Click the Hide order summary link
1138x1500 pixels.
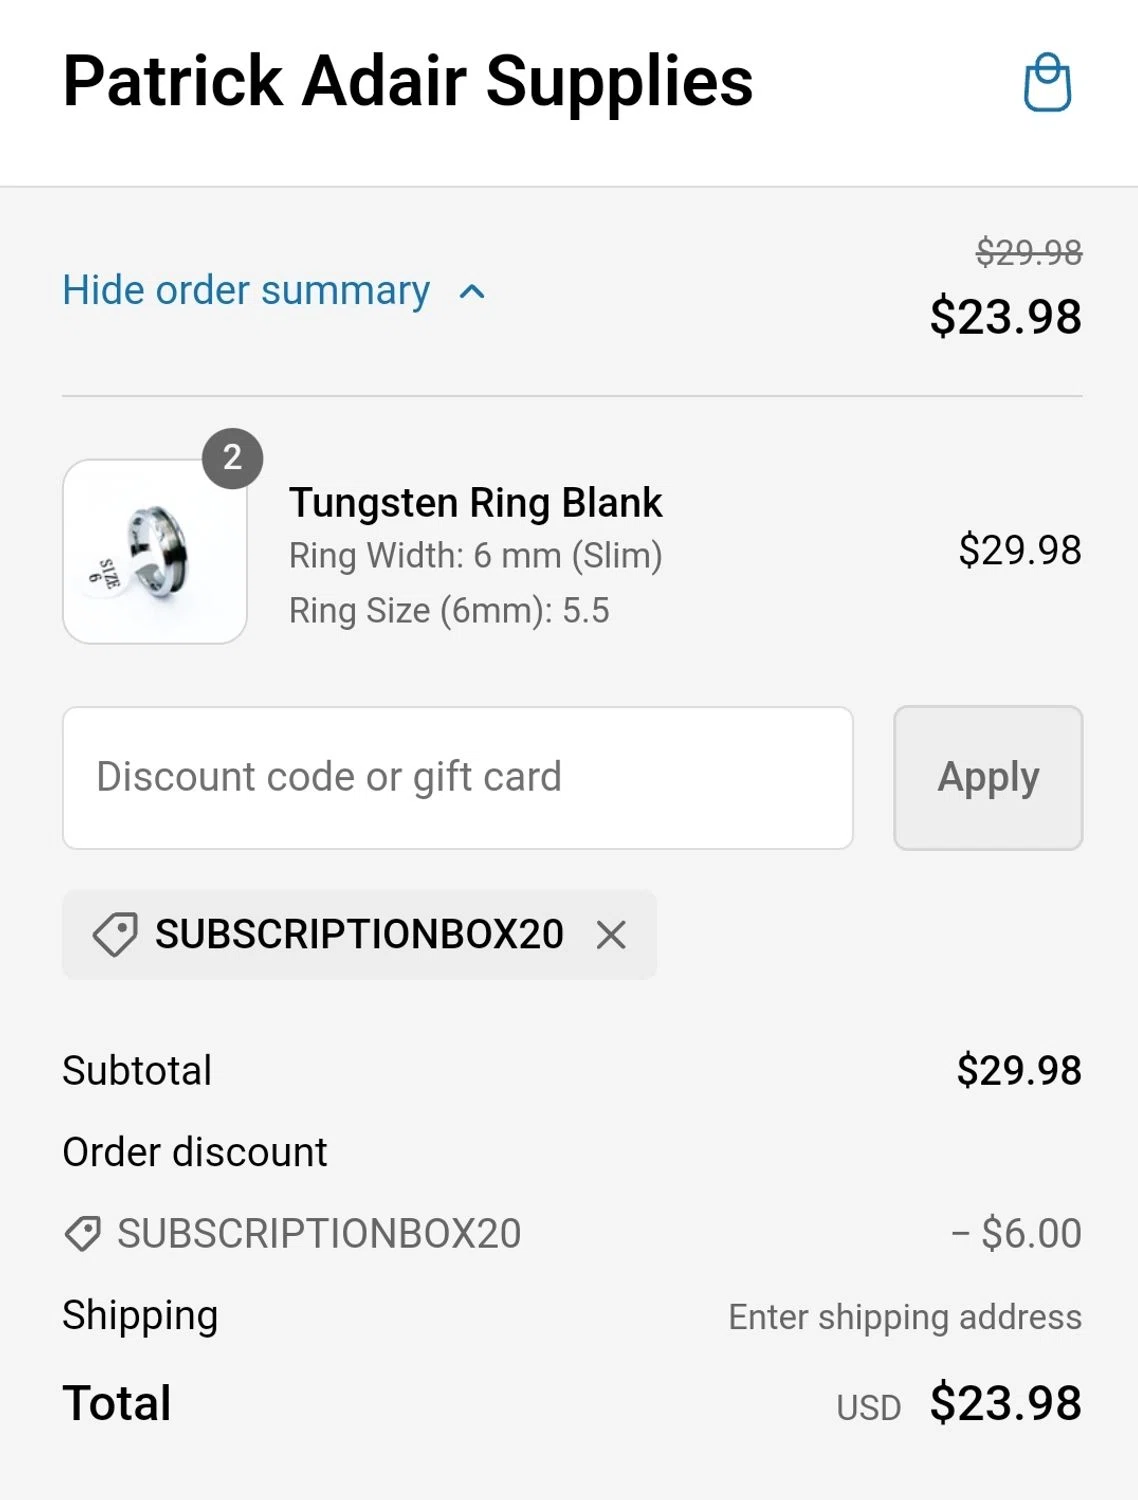click(246, 291)
